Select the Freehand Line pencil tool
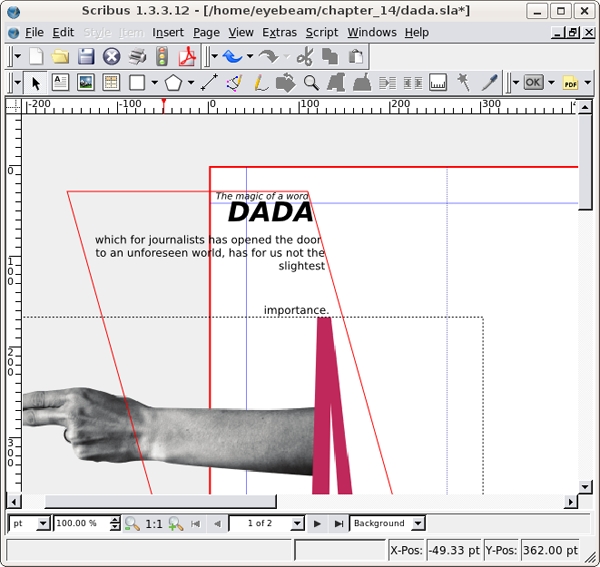 pyautogui.click(x=261, y=83)
